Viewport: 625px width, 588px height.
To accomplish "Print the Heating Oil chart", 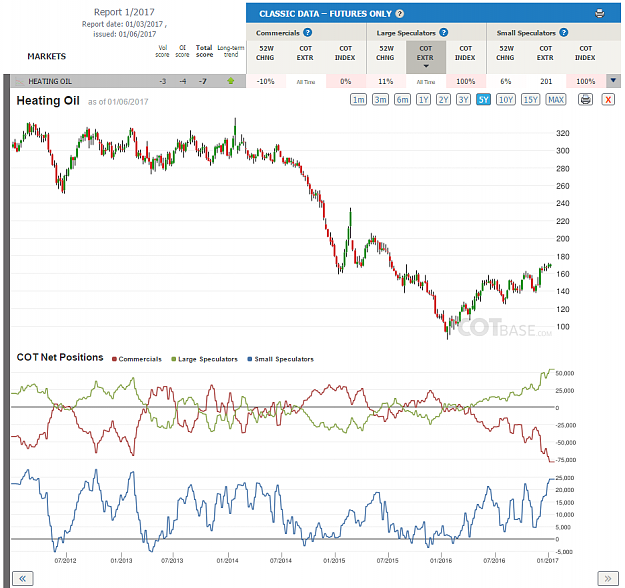I will [x=585, y=99].
